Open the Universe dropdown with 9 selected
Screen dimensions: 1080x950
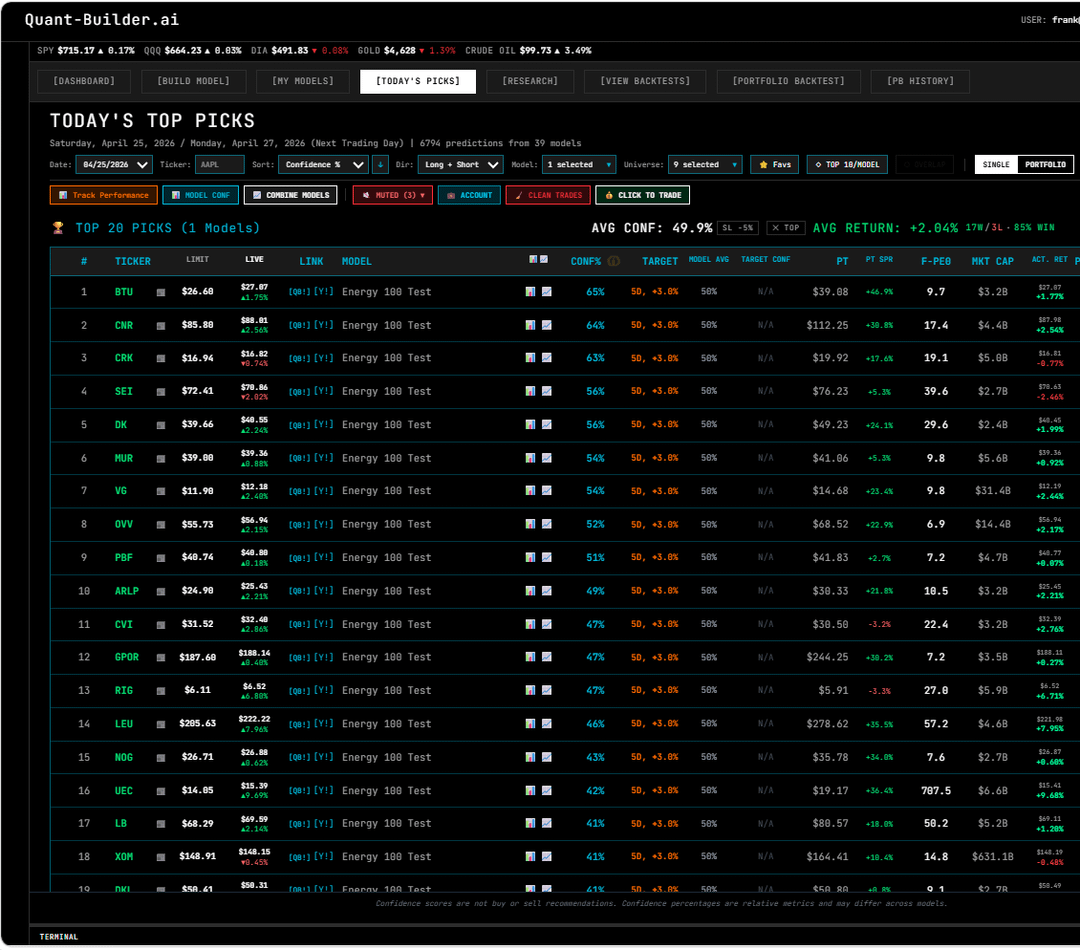tap(705, 165)
